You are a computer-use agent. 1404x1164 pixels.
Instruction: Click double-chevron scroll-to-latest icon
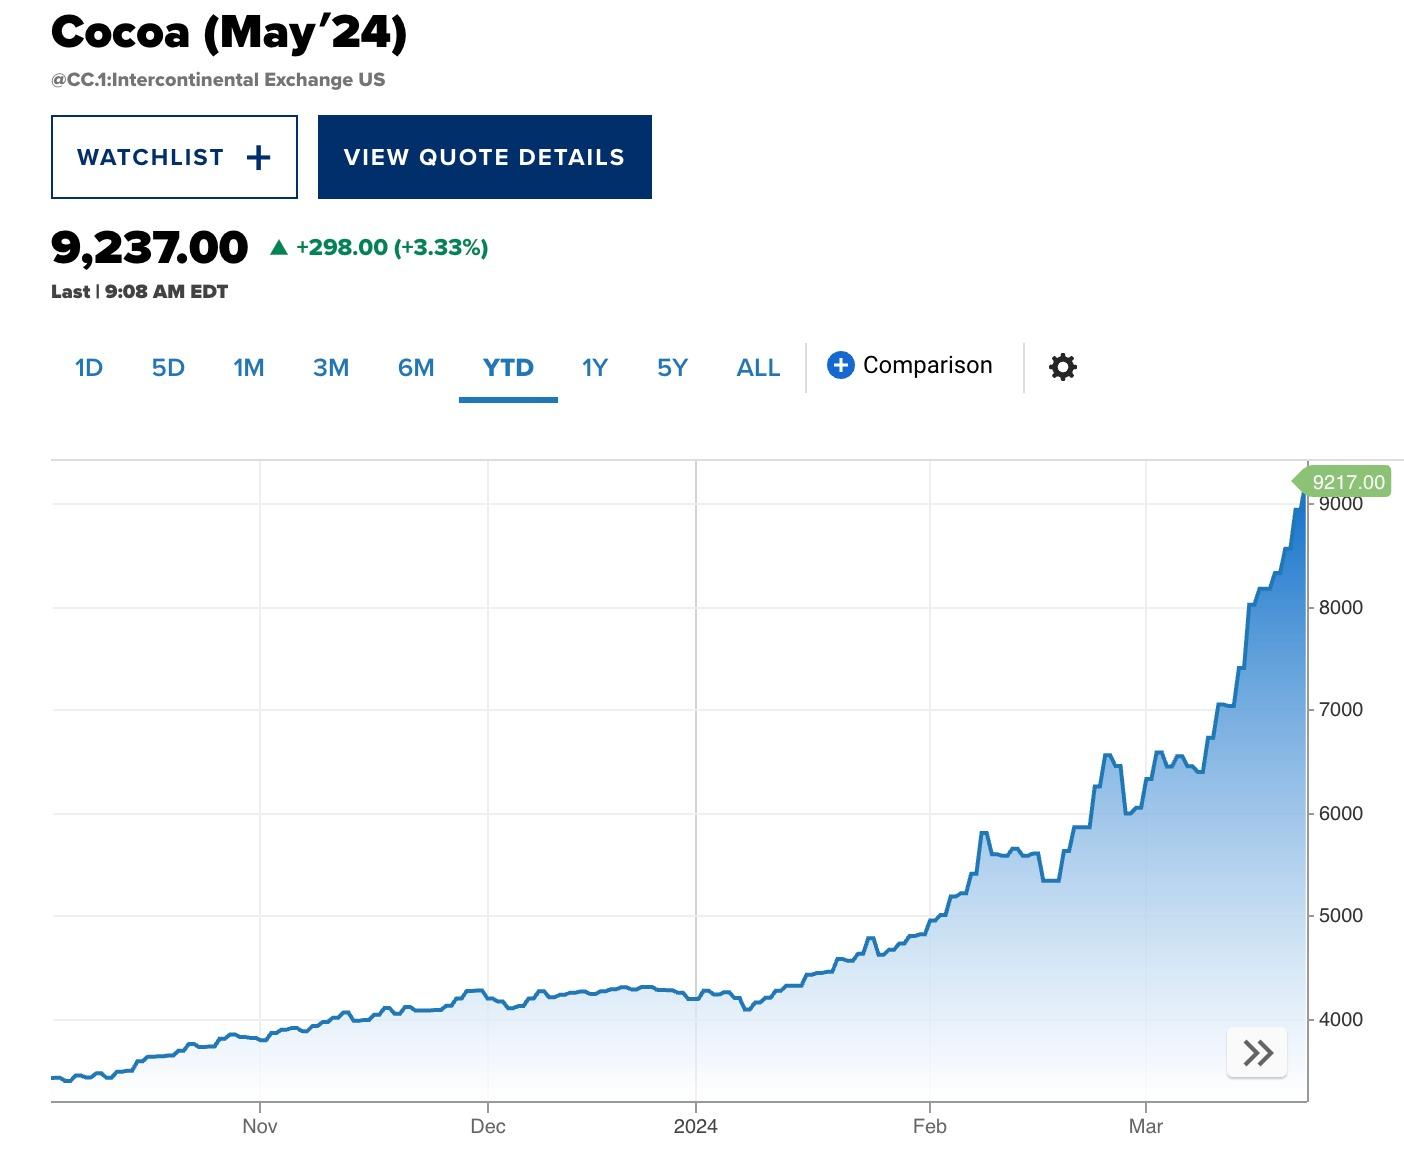coord(1257,1052)
